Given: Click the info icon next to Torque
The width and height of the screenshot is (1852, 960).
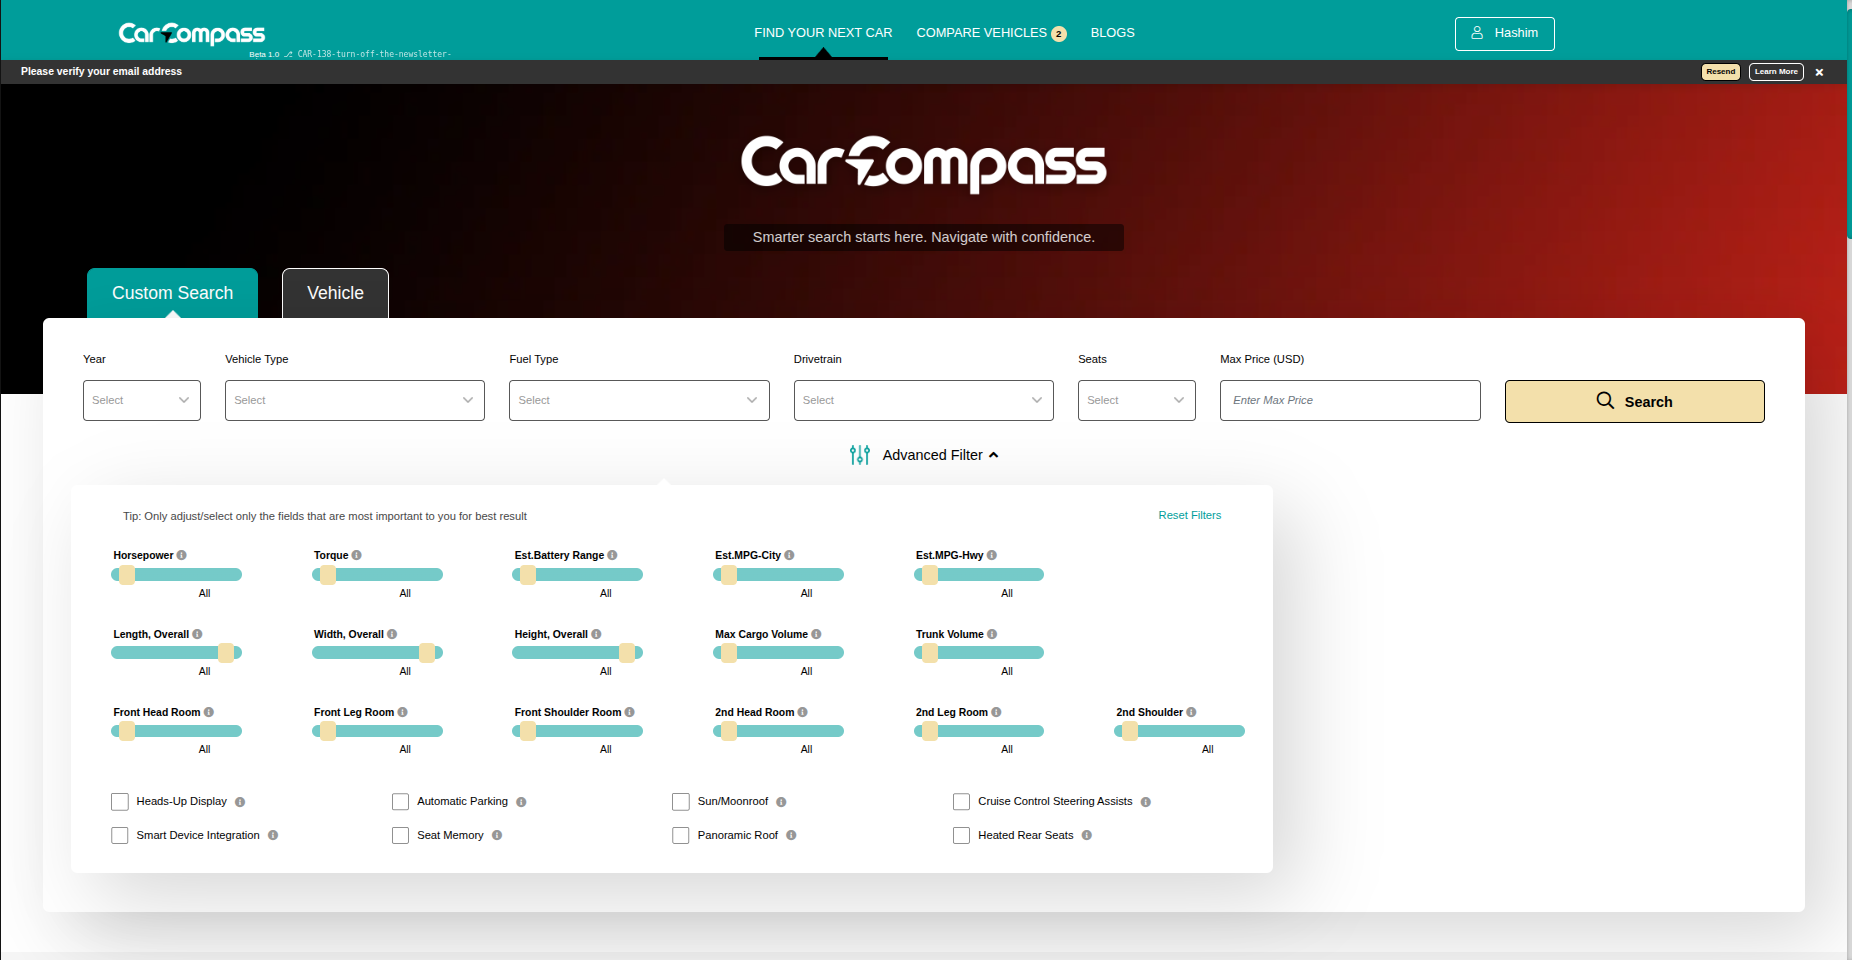Looking at the screenshot, I should point(357,555).
